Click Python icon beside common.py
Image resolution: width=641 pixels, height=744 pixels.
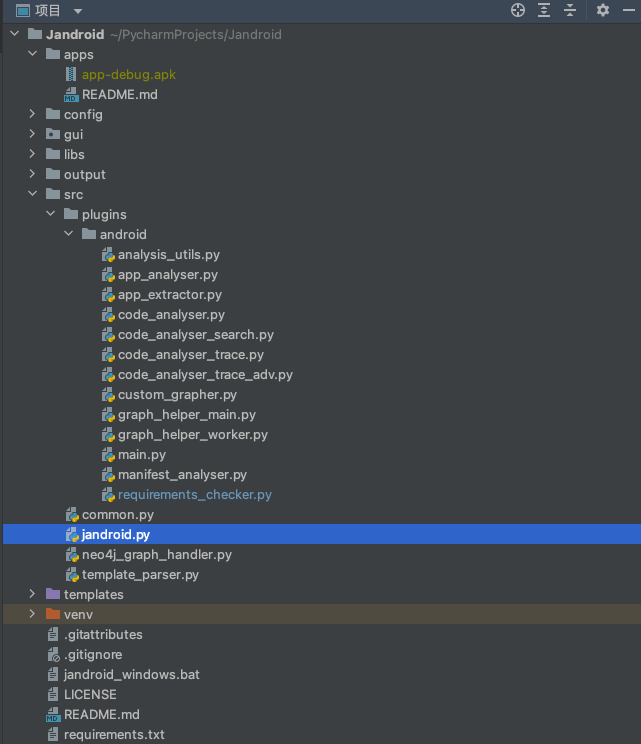tap(72, 514)
